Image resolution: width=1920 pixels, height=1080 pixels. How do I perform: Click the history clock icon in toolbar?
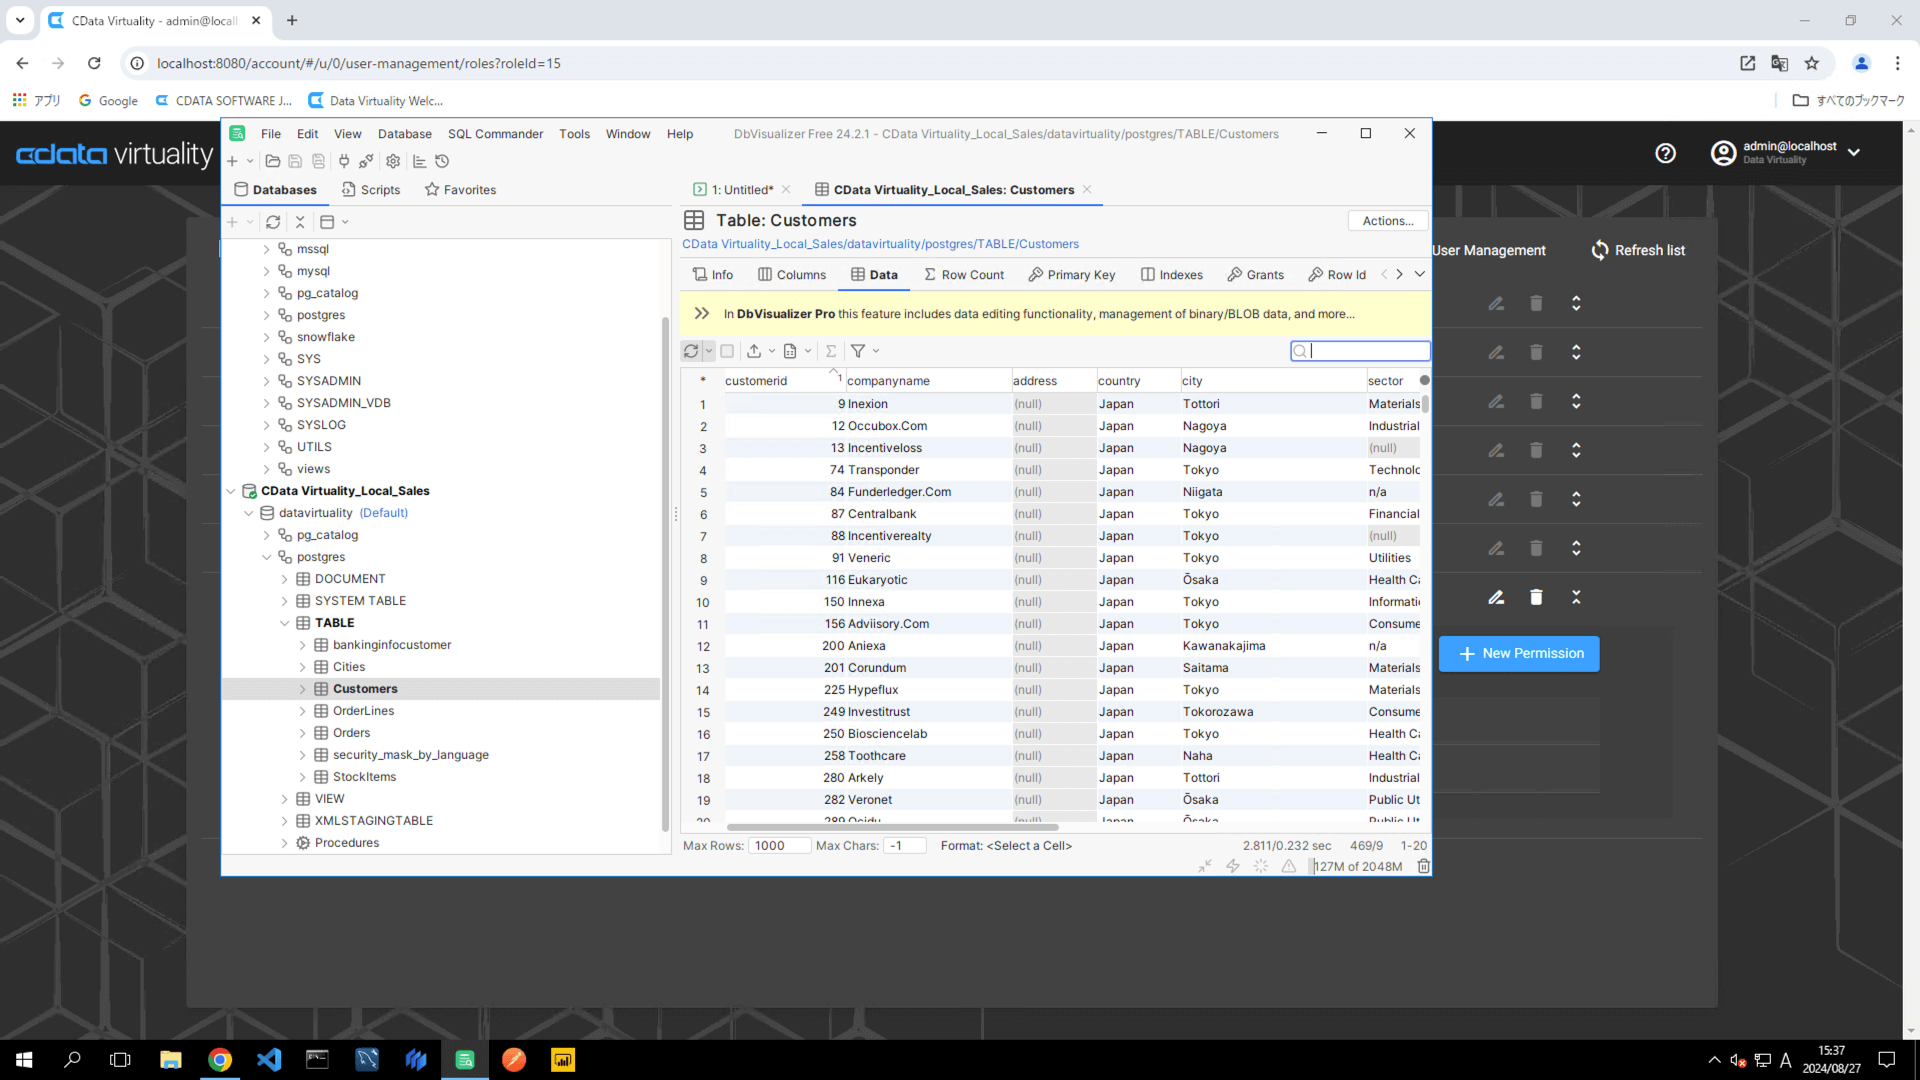pyautogui.click(x=442, y=161)
